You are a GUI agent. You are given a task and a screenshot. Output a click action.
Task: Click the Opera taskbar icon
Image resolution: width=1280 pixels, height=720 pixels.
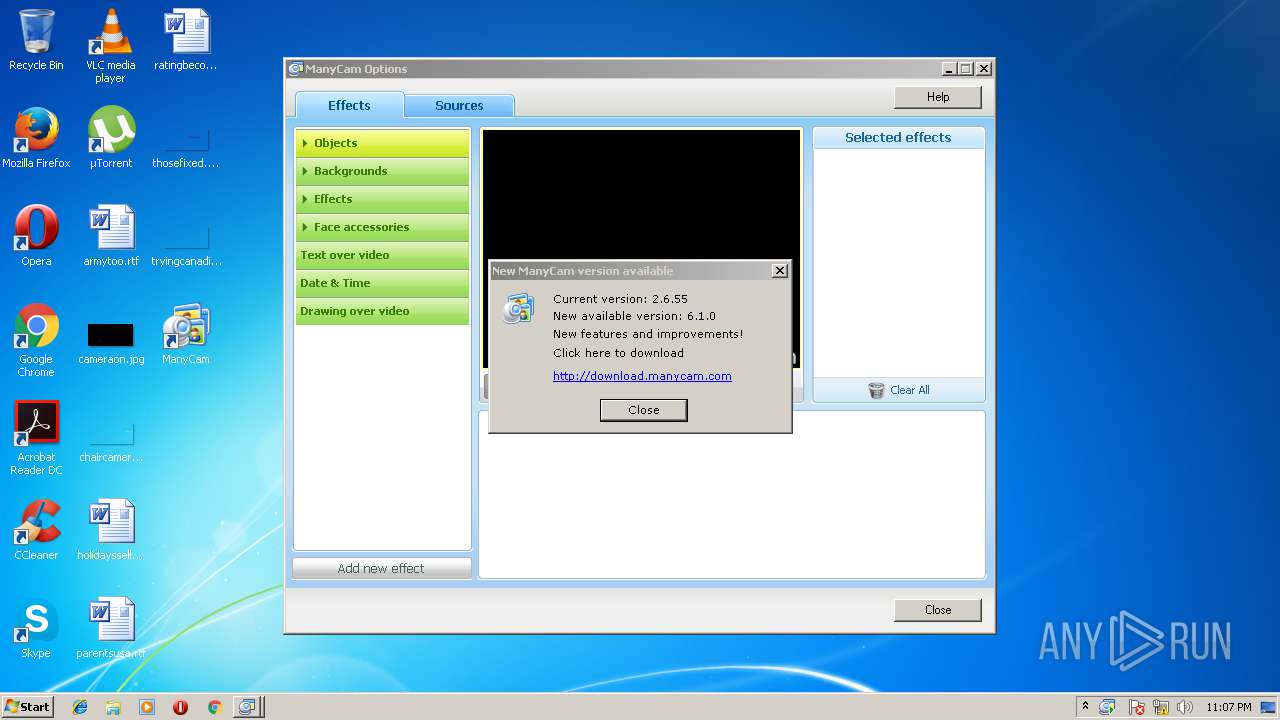[x=180, y=707]
